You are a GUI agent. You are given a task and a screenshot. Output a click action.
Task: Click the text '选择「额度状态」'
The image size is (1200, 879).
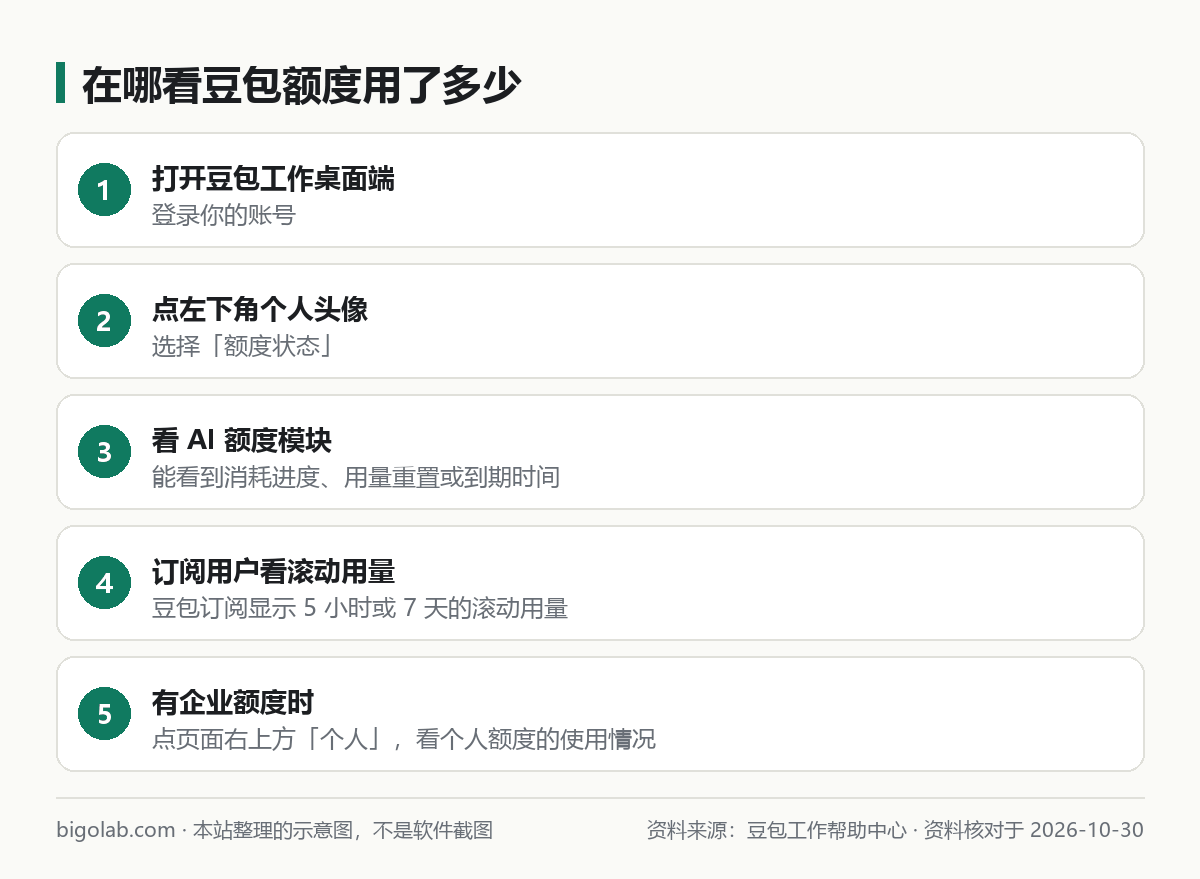[242, 346]
